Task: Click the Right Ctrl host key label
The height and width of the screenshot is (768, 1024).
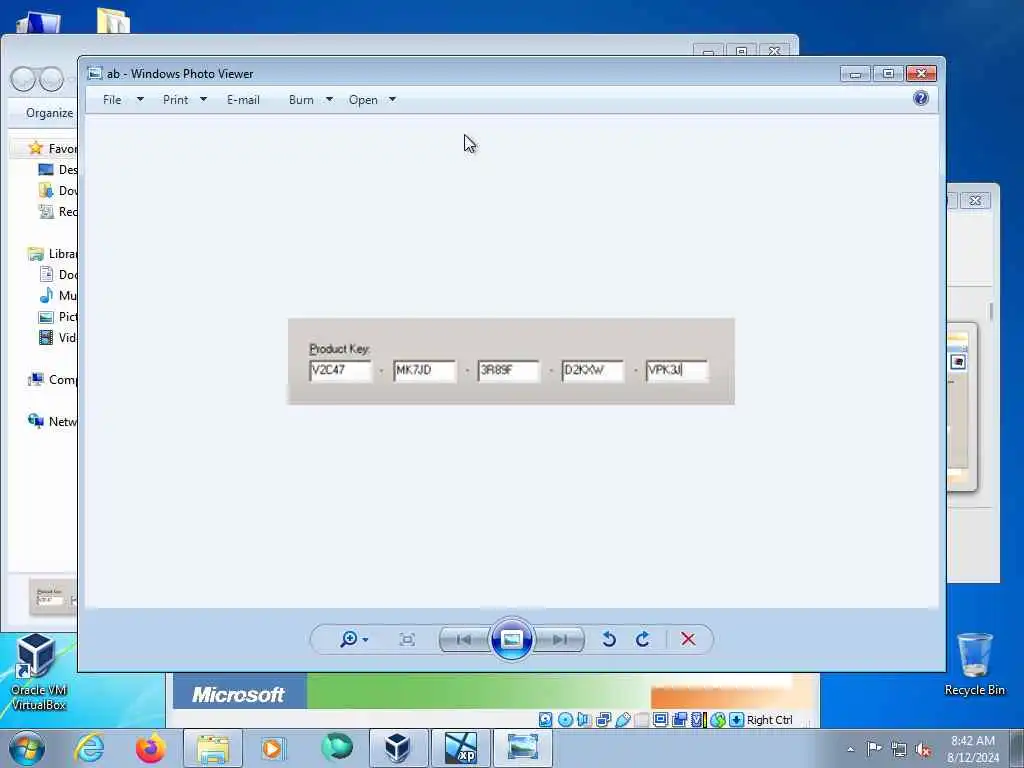Action: (769, 720)
